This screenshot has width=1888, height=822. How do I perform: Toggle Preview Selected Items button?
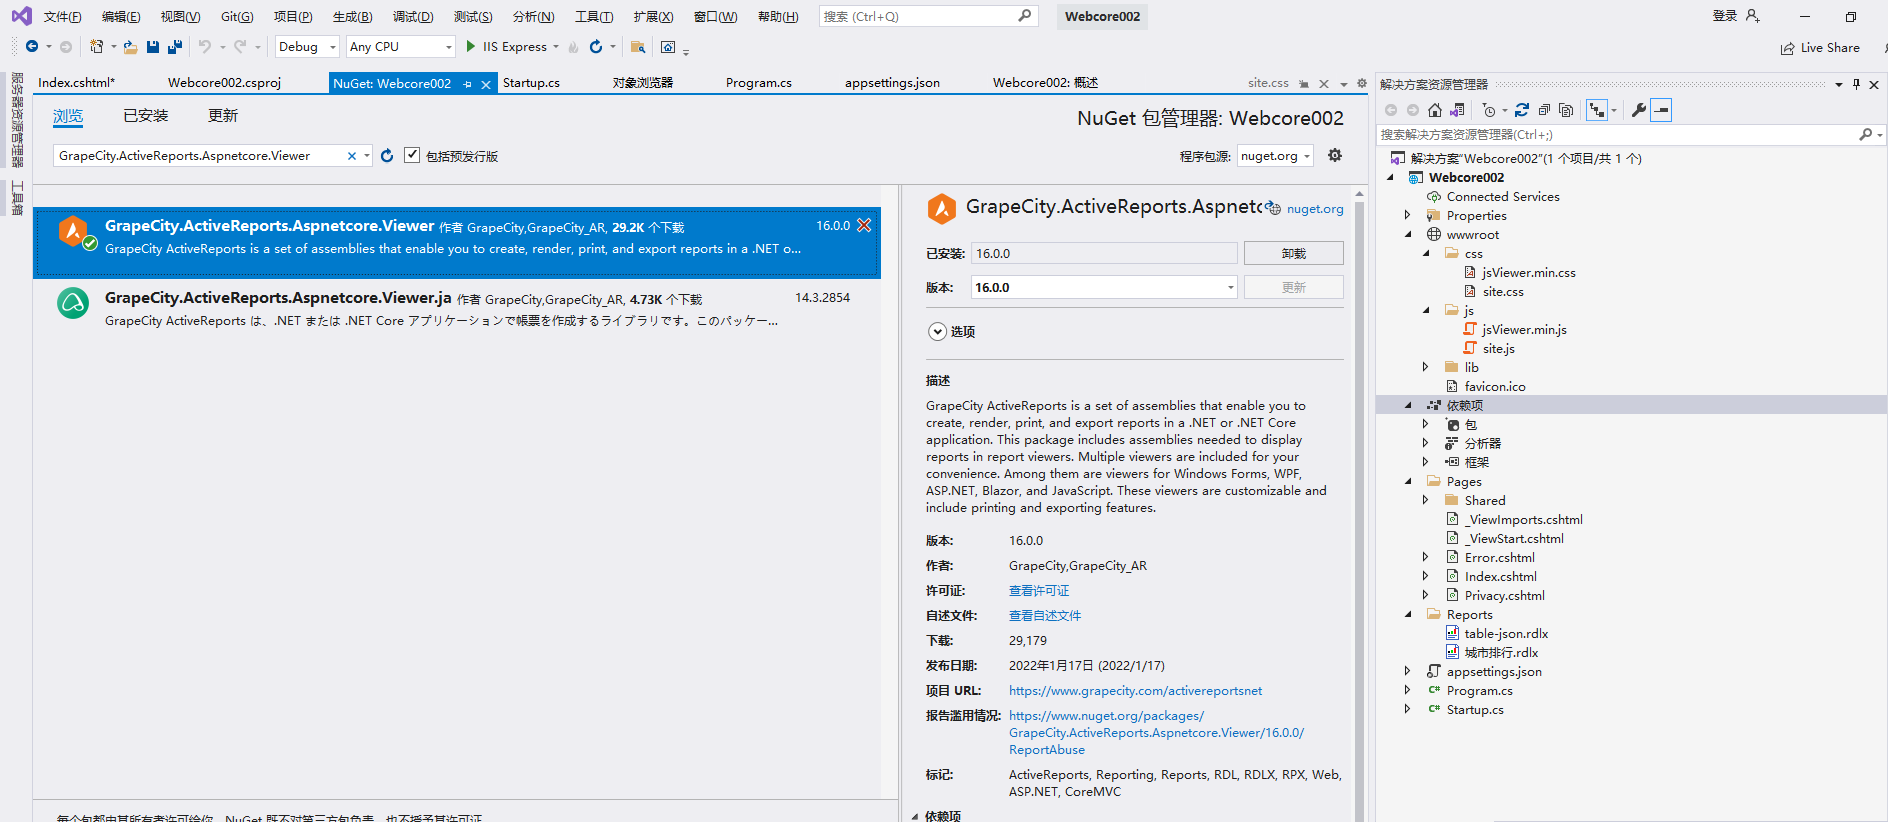pyautogui.click(x=1661, y=110)
